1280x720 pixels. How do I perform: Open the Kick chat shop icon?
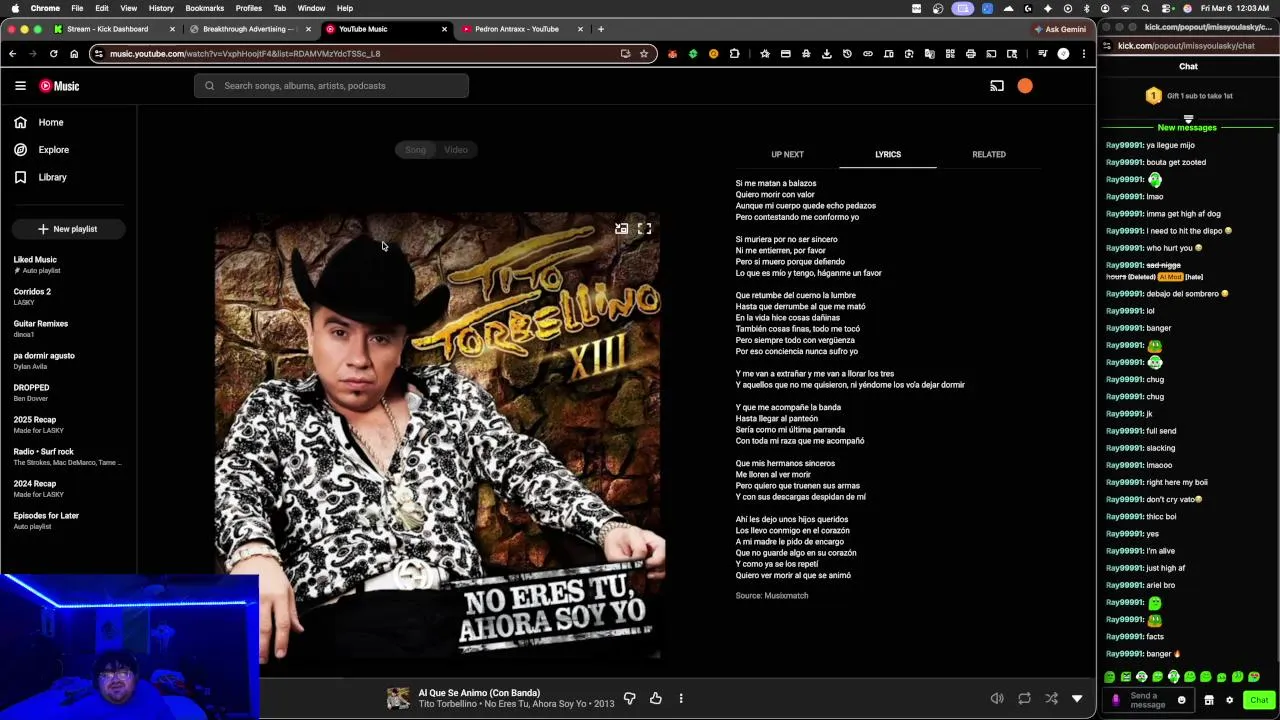tap(1209, 700)
